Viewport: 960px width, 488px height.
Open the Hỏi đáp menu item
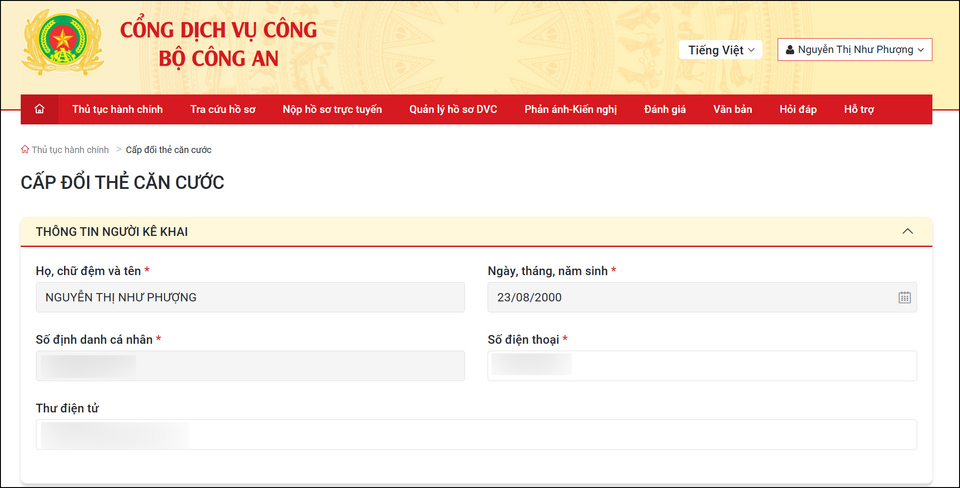pyautogui.click(x=798, y=109)
